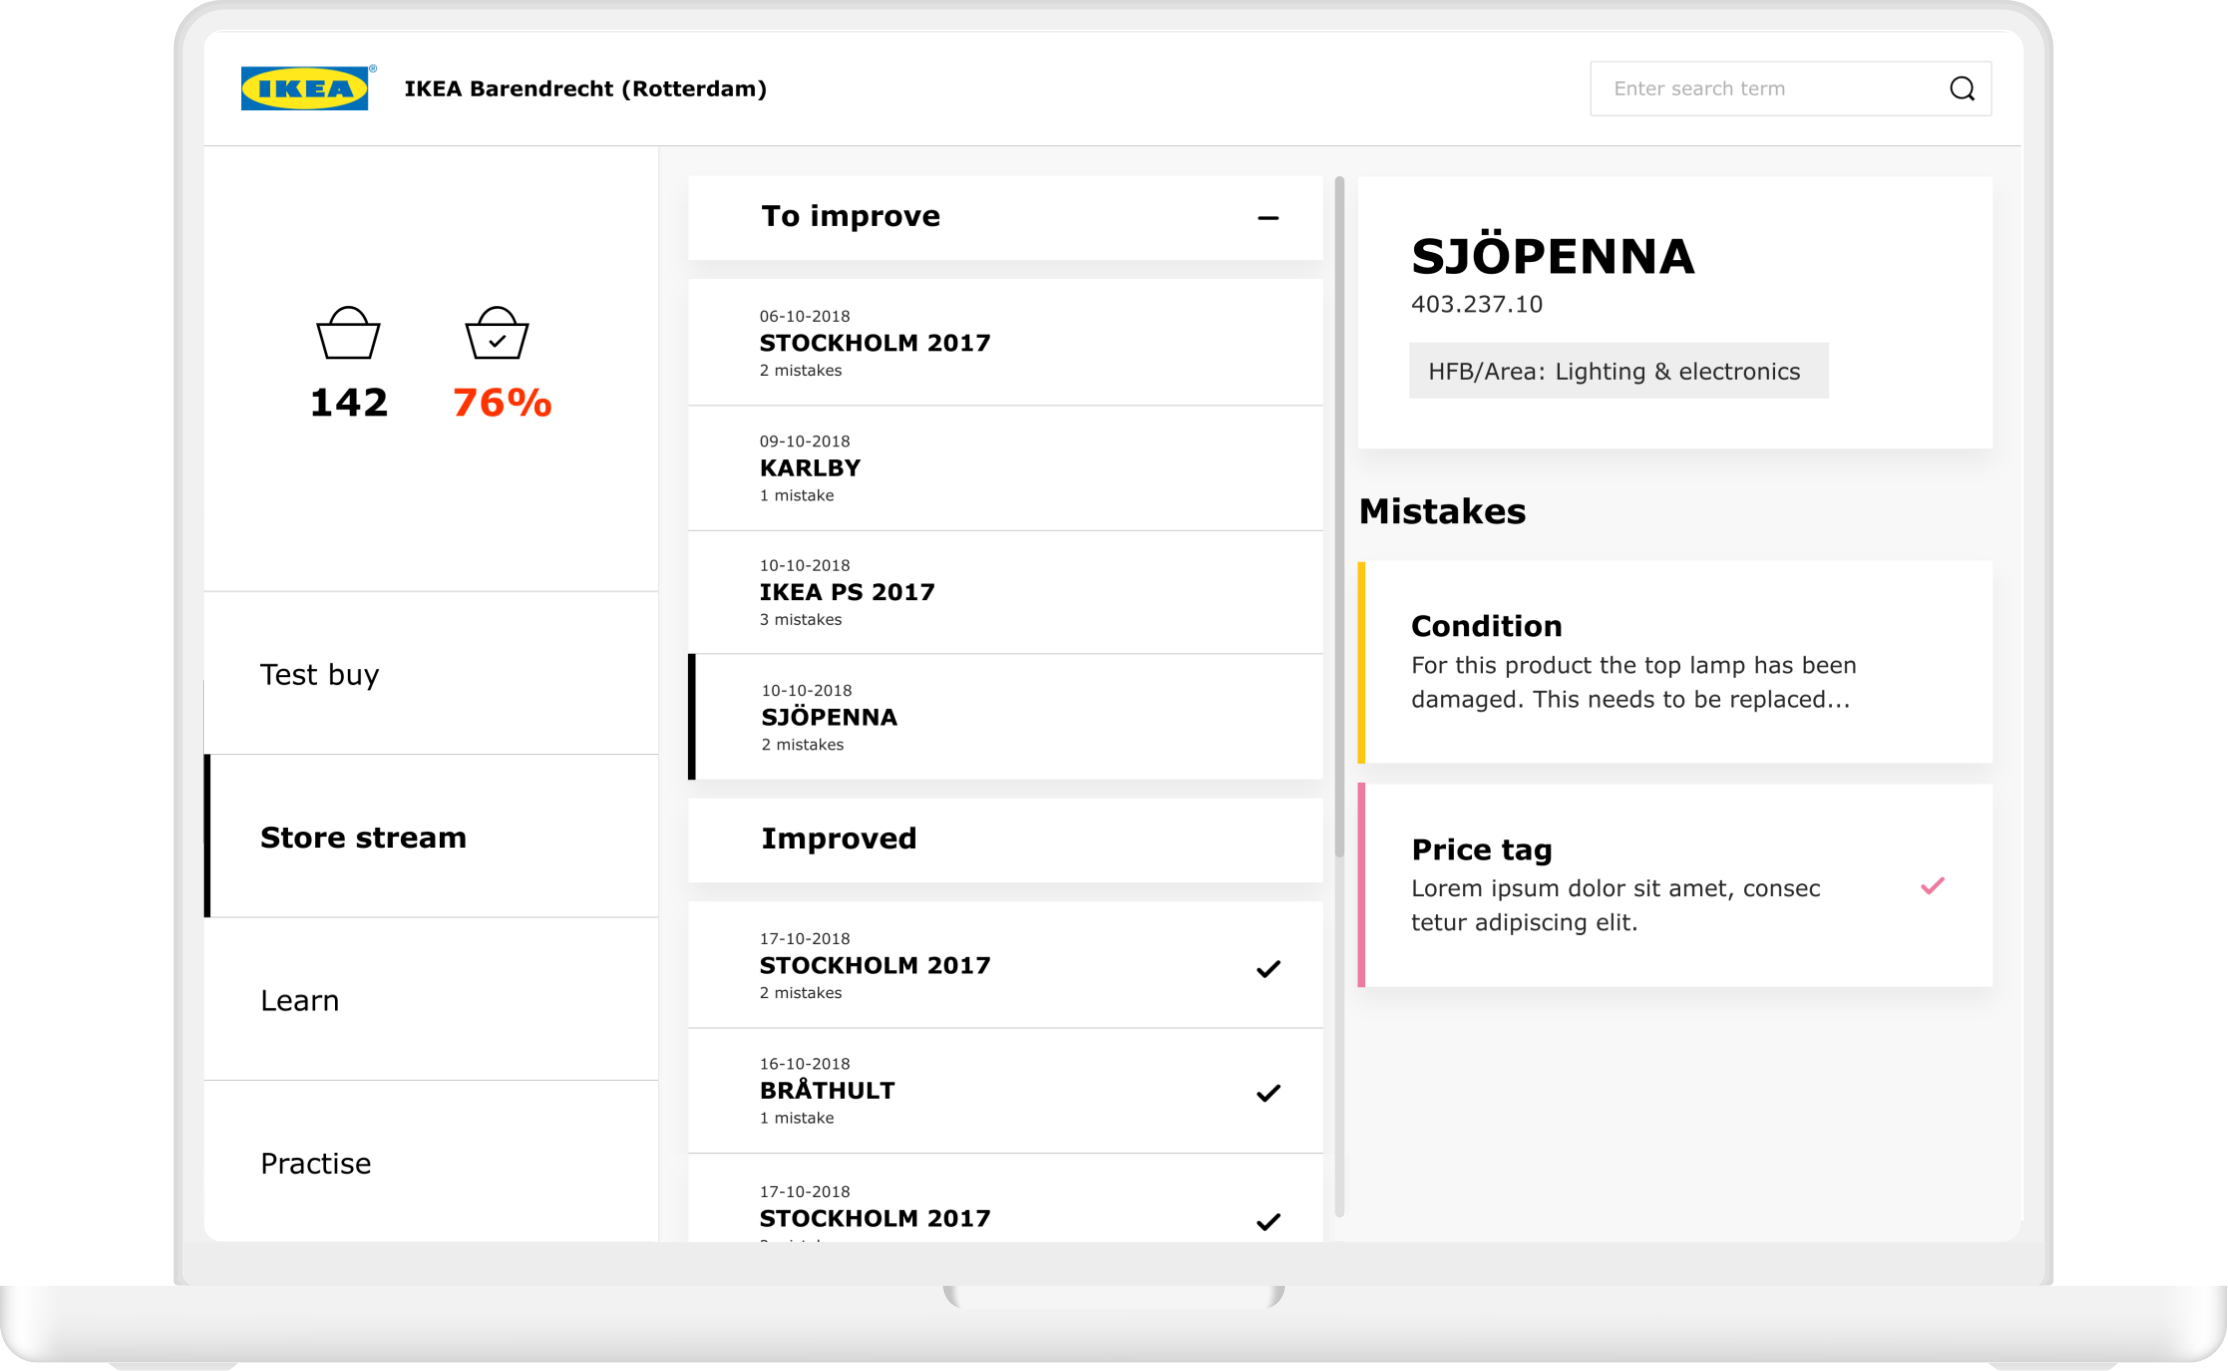
Task: Click the shopping basket icon above 142
Action: click(x=348, y=333)
